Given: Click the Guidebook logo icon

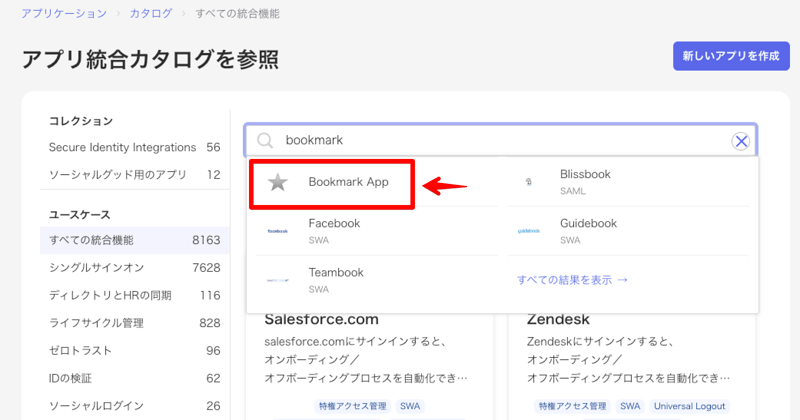Looking at the screenshot, I should (528, 231).
